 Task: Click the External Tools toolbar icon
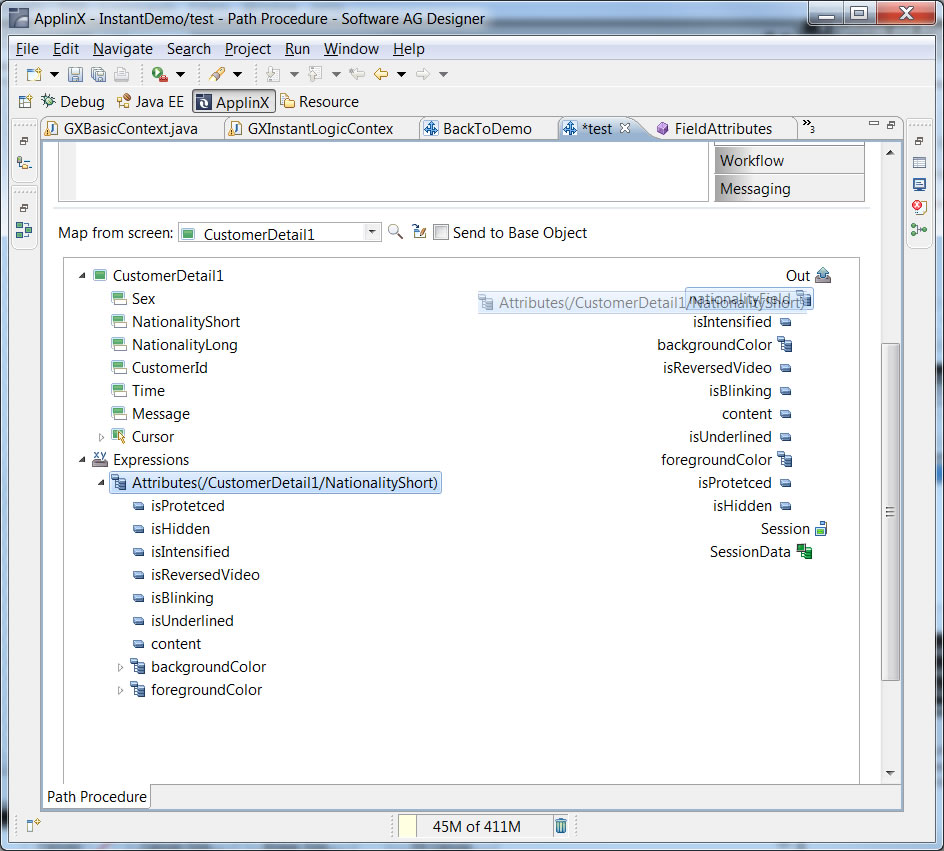click(217, 74)
